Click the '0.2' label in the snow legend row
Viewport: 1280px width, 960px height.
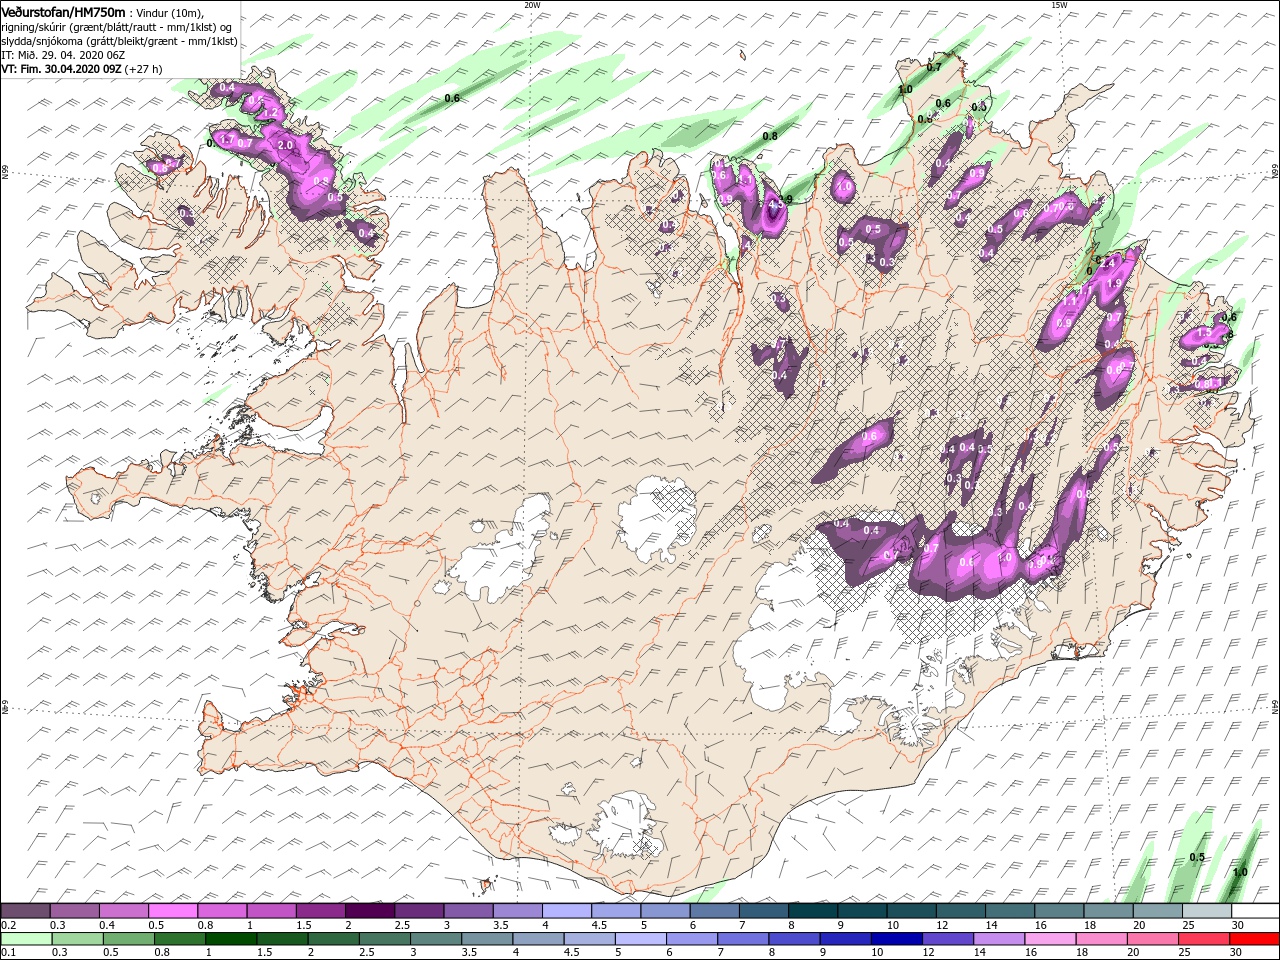point(8,925)
